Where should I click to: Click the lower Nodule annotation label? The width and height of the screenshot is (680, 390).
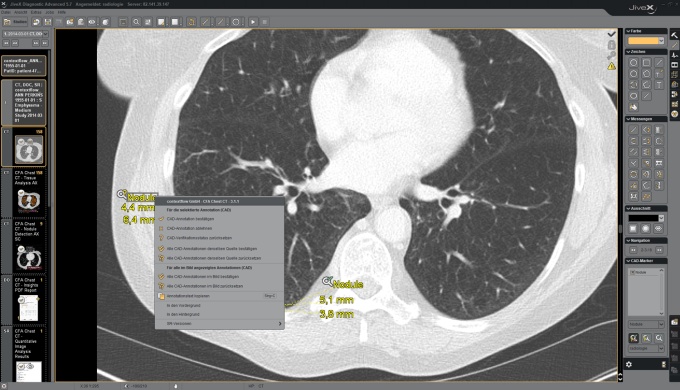347,284
